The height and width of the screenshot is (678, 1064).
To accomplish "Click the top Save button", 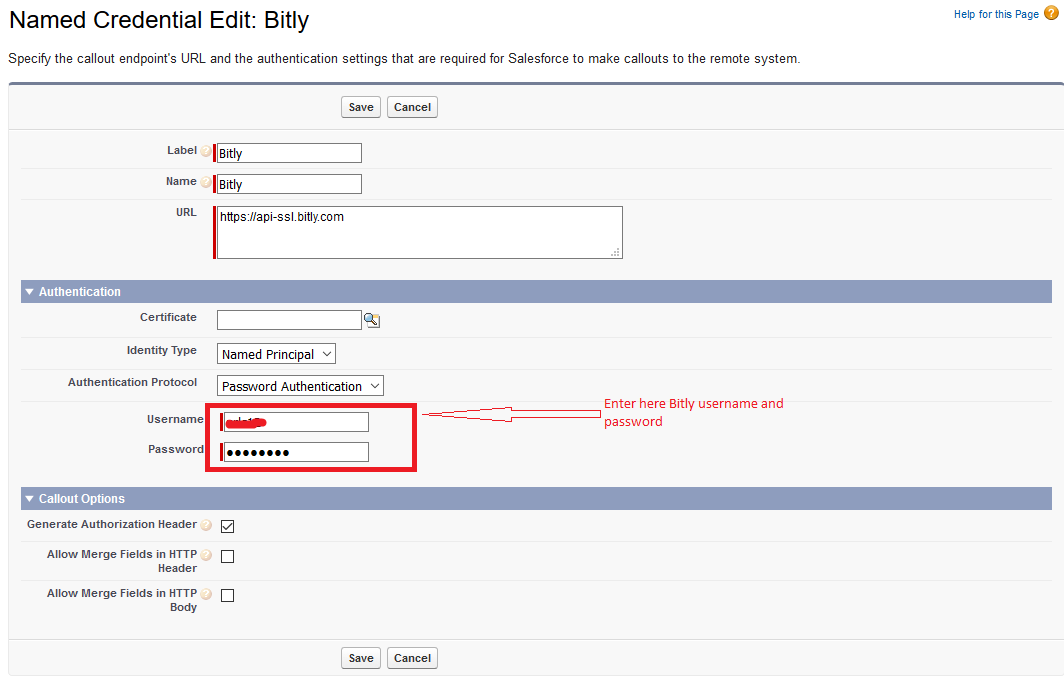I will pos(361,107).
